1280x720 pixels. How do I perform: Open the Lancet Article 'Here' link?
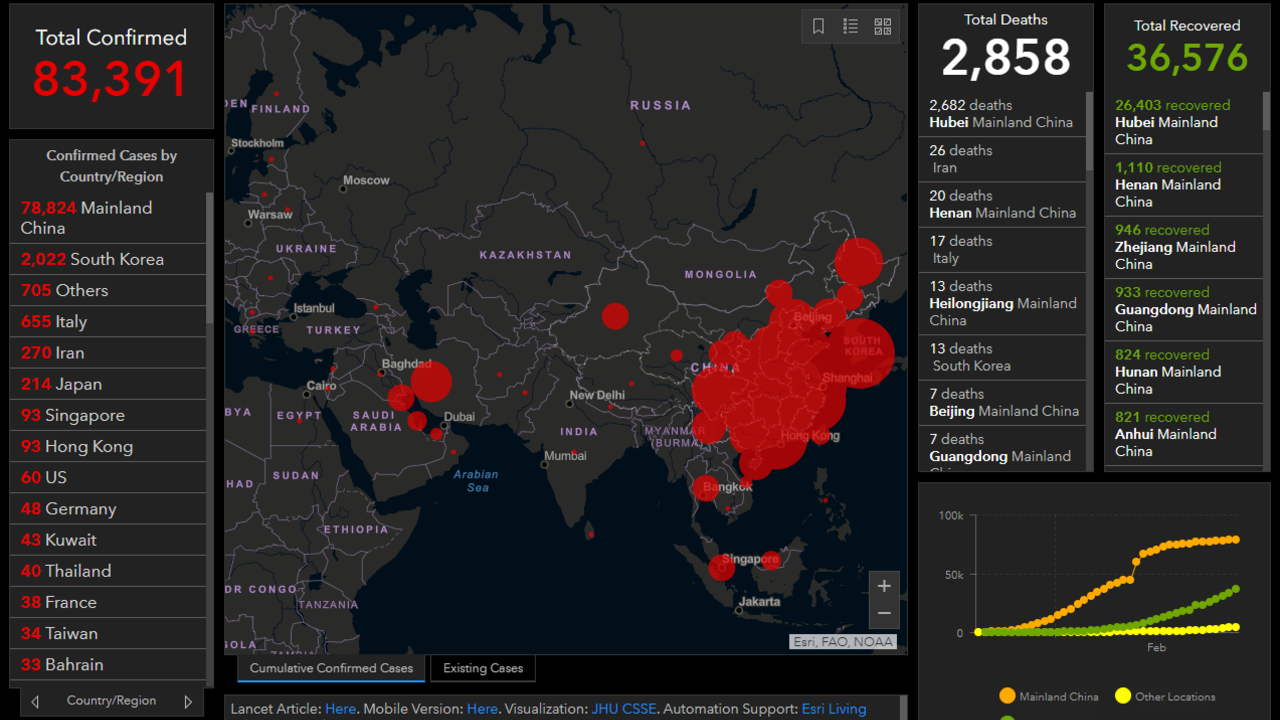tap(340, 709)
